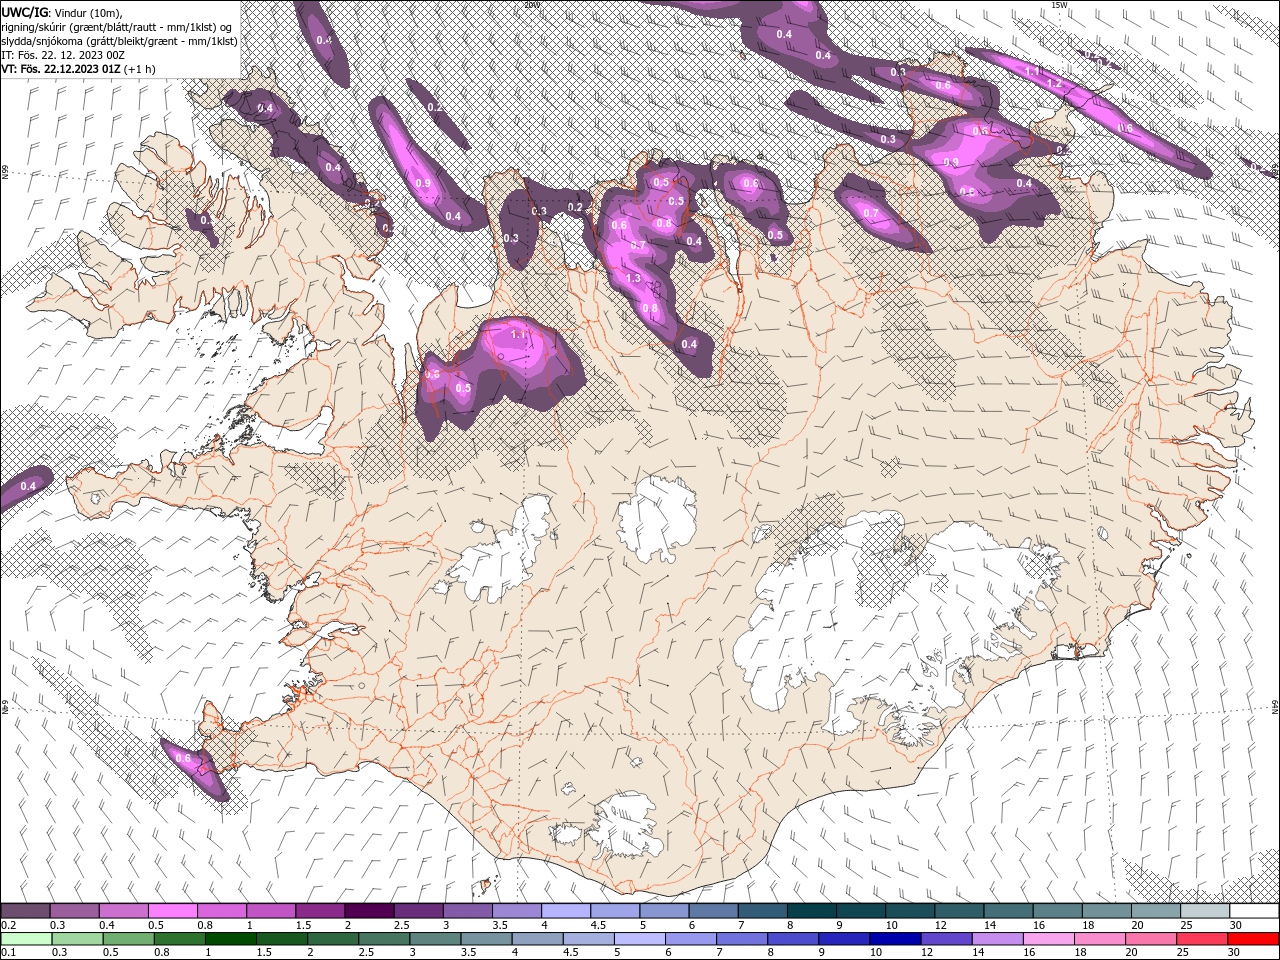Pick the darkest purple 2 swatch, upper legend
The image size is (1280, 960).
coord(369,911)
